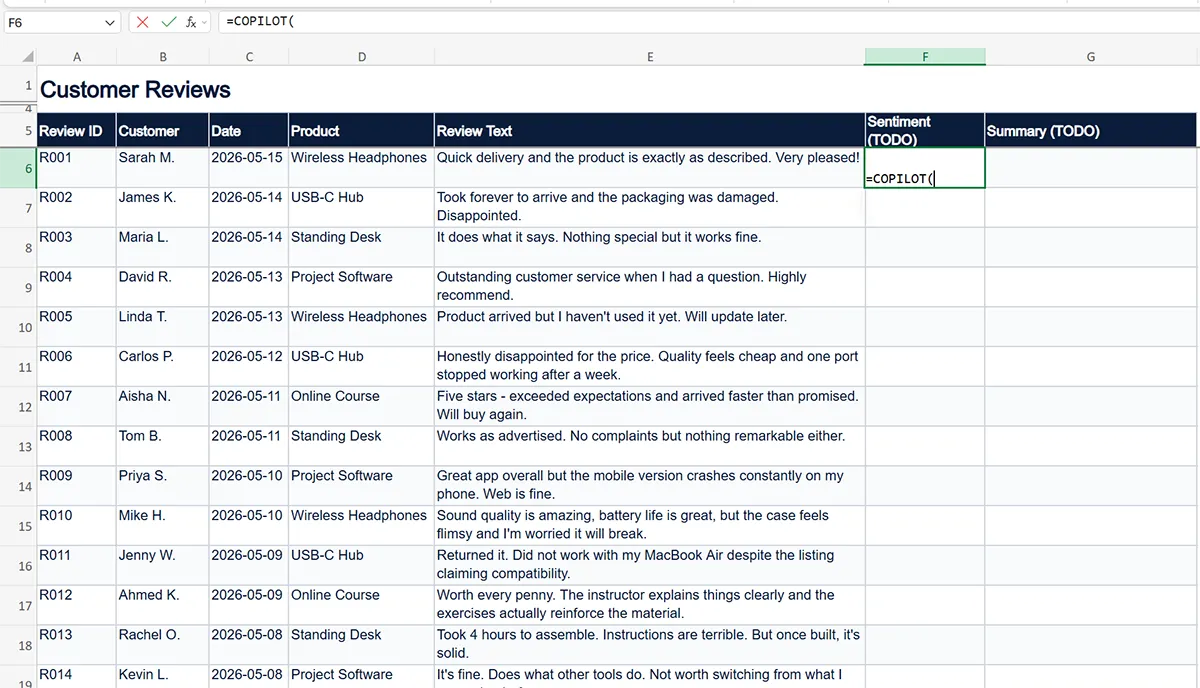The image size is (1200, 688).
Task: Click the Date header cell
Action: [249, 130]
